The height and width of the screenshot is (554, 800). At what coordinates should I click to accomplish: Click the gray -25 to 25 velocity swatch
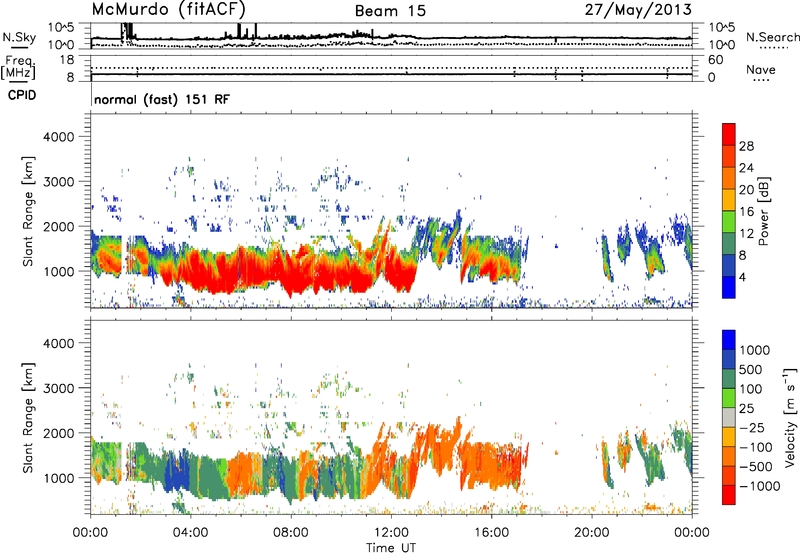[x=729, y=417]
